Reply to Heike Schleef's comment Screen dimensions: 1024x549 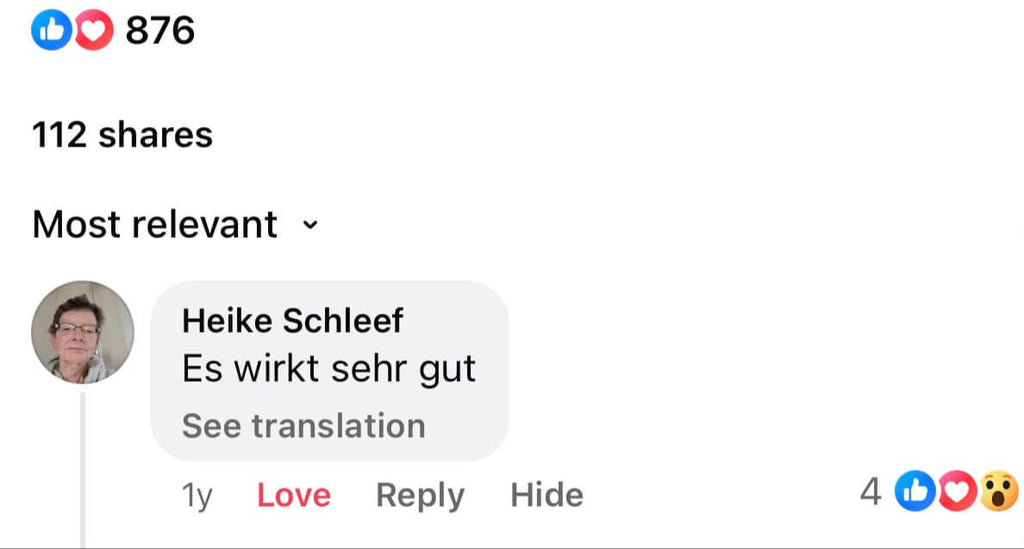[x=420, y=495]
